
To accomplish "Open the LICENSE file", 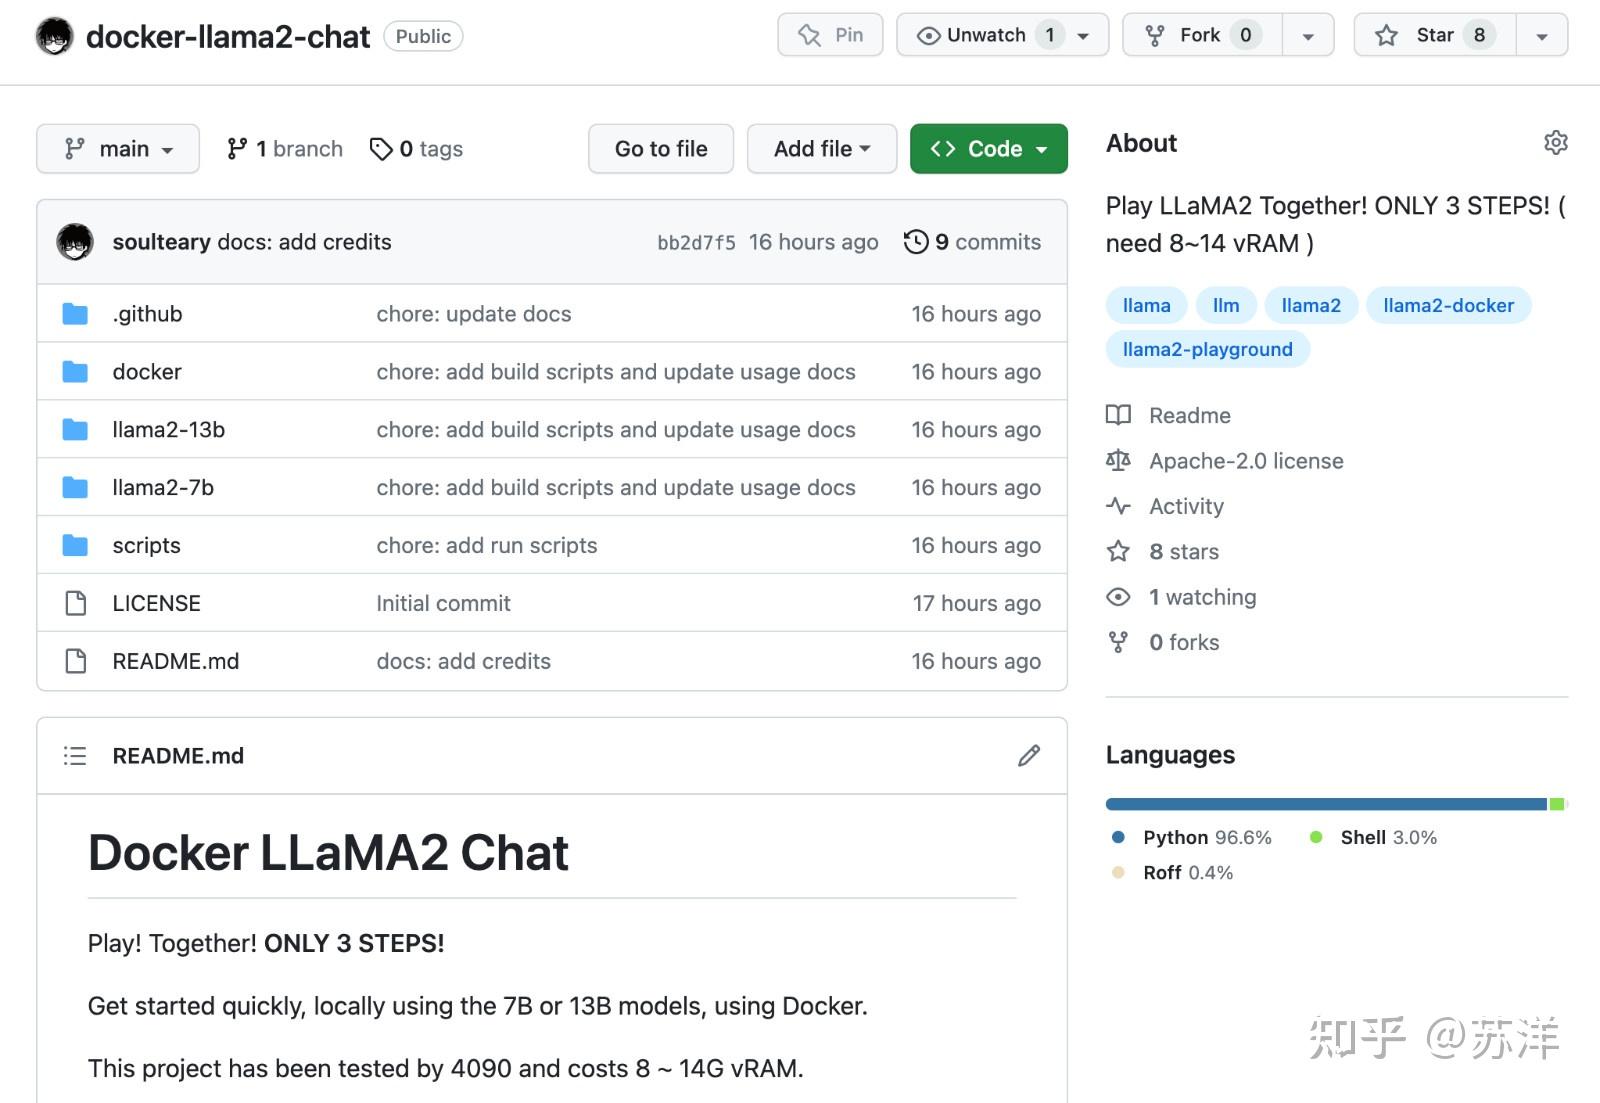I will pyautogui.click(x=155, y=603).
